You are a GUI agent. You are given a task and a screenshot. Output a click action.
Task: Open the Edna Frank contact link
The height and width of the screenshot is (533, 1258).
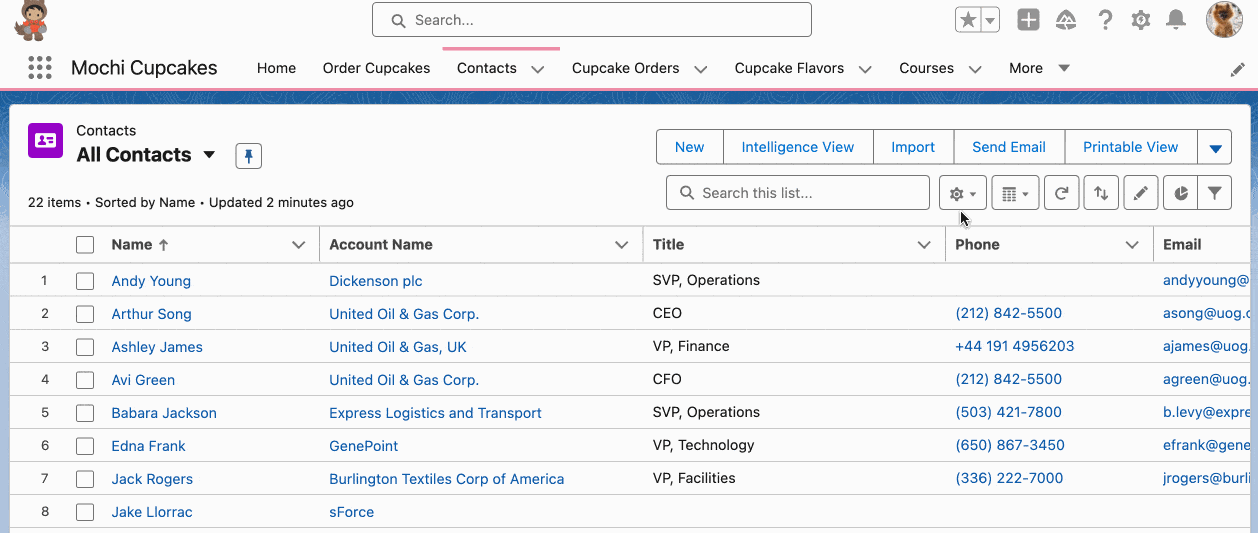click(x=148, y=446)
